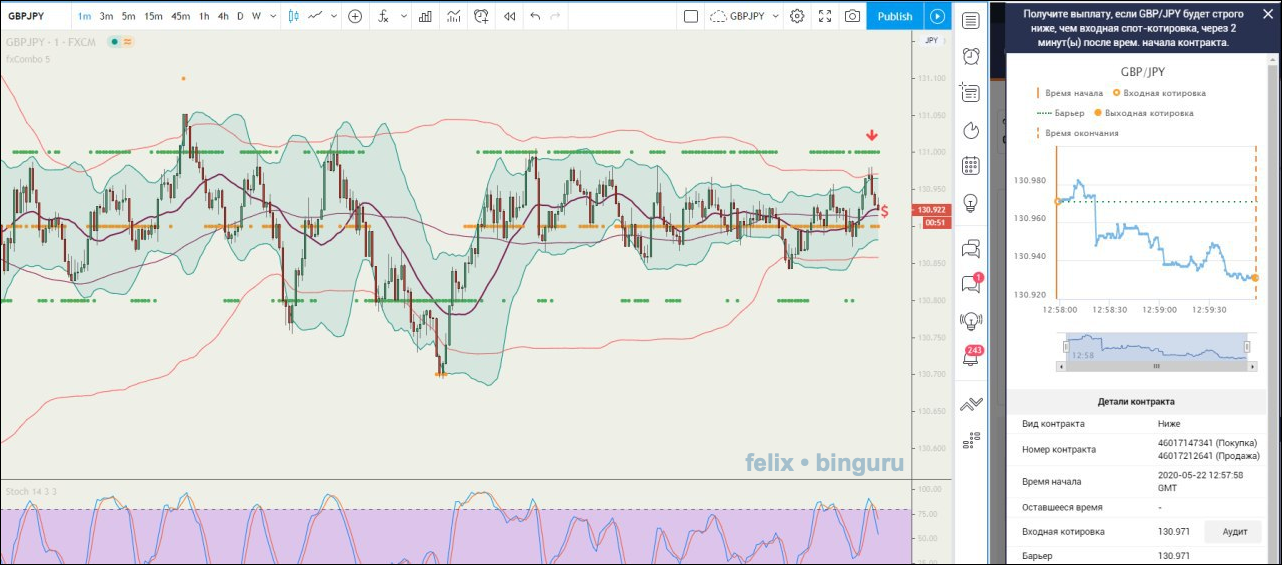
Task: Open chart settings gear icon
Action: coord(797,16)
